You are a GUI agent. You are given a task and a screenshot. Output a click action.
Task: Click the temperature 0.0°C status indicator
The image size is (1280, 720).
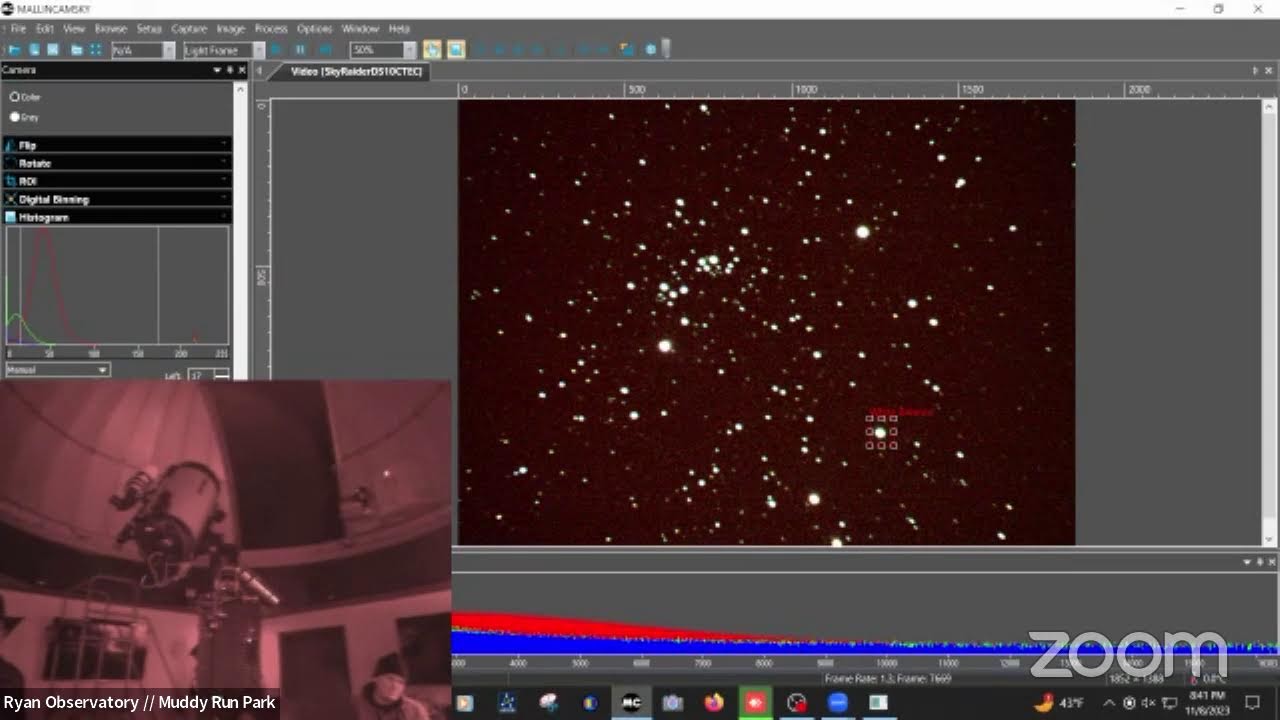click(1208, 679)
